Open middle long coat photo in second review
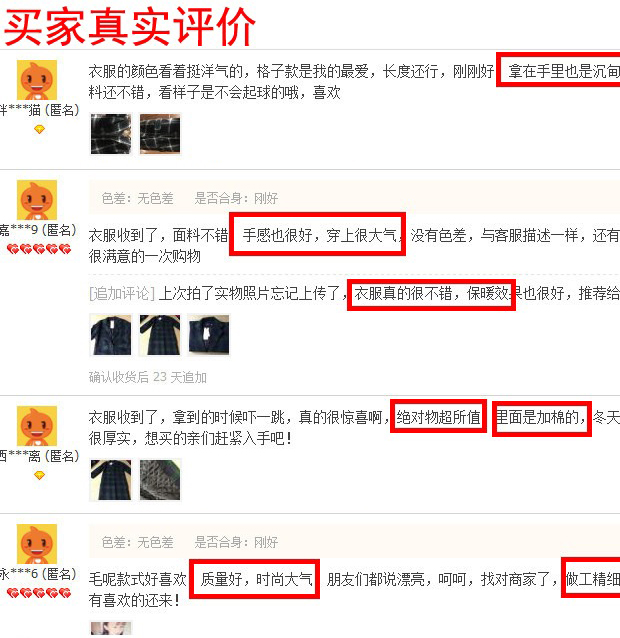The height and width of the screenshot is (638, 620). tap(160, 335)
